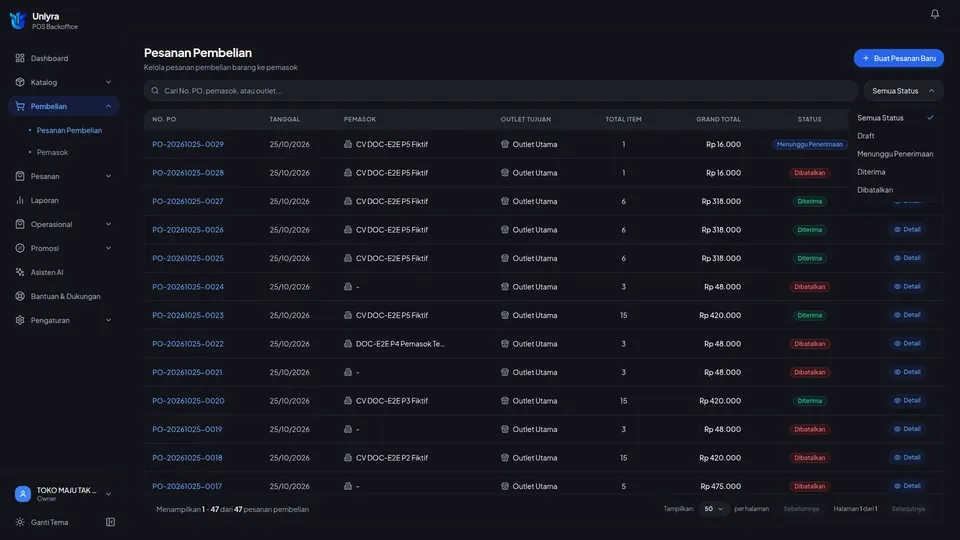This screenshot has width=960, height=540.
Task: Choose Dibatalkan status filter option
Action: pos(895,190)
